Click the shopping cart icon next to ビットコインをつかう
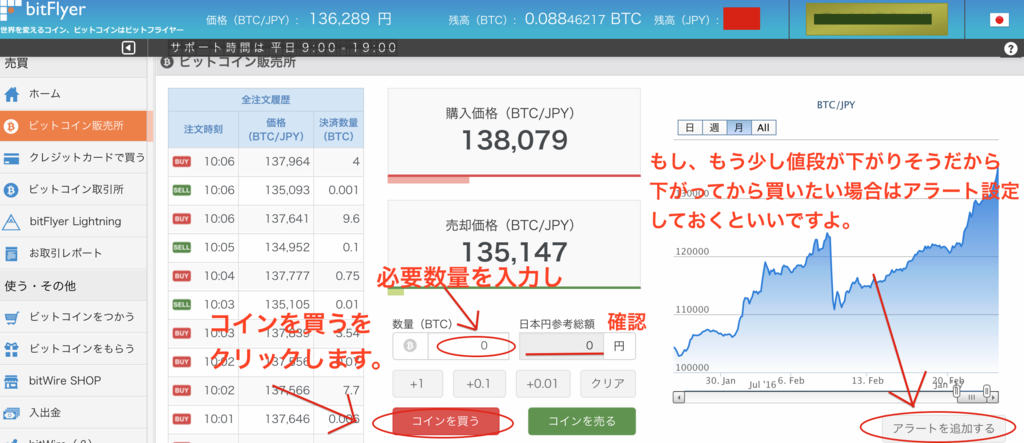Screen dimensions: 1024x443 [x=12, y=318]
